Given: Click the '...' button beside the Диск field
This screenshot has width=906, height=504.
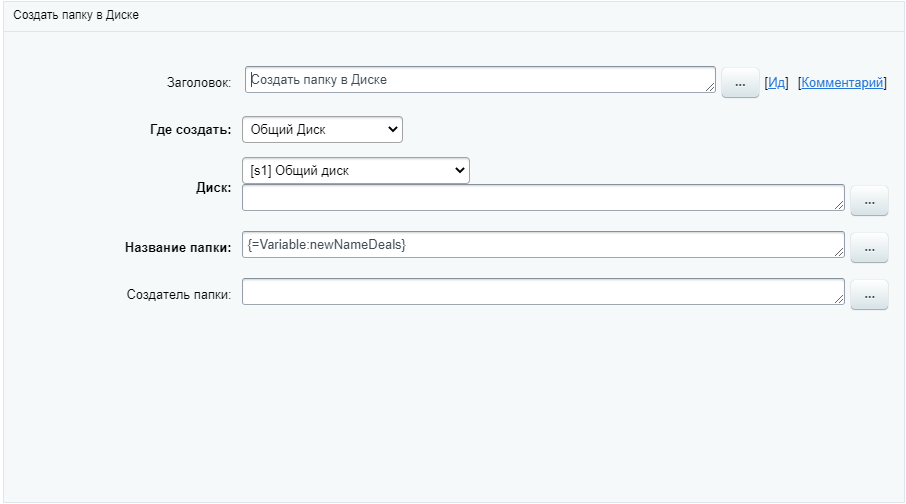Looking at the screenshot, I should [869, 201].
